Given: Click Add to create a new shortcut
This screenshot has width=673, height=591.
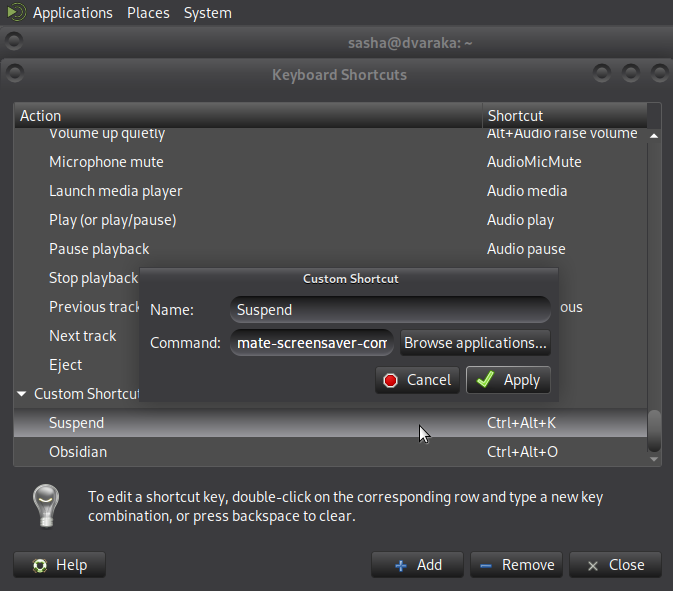Looking at the screenshot, I should (417, 565).
